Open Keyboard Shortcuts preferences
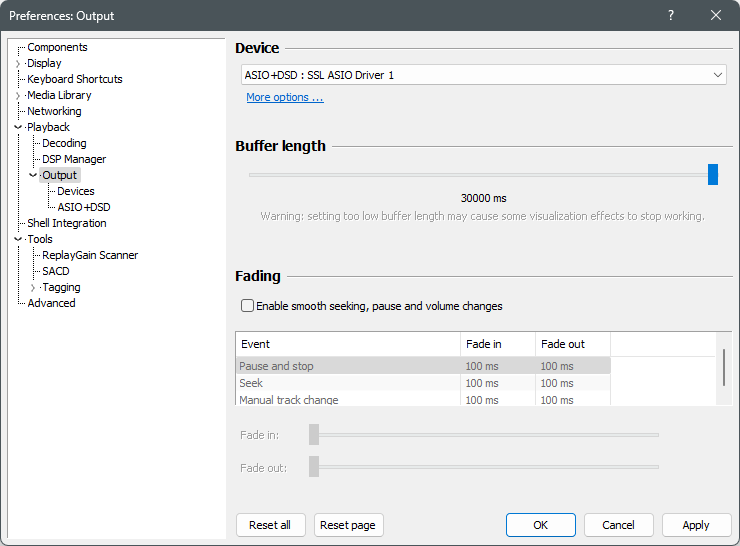This screenshot has width=740, height=546. point(75,79)
